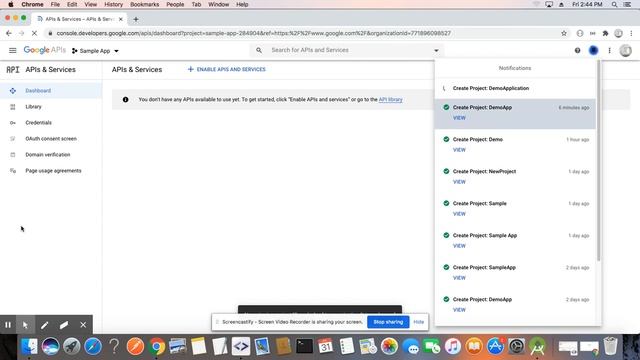Open the three-dot settings menu in header
The width and height of the screenshot is (640, 360).
[609, 50]
